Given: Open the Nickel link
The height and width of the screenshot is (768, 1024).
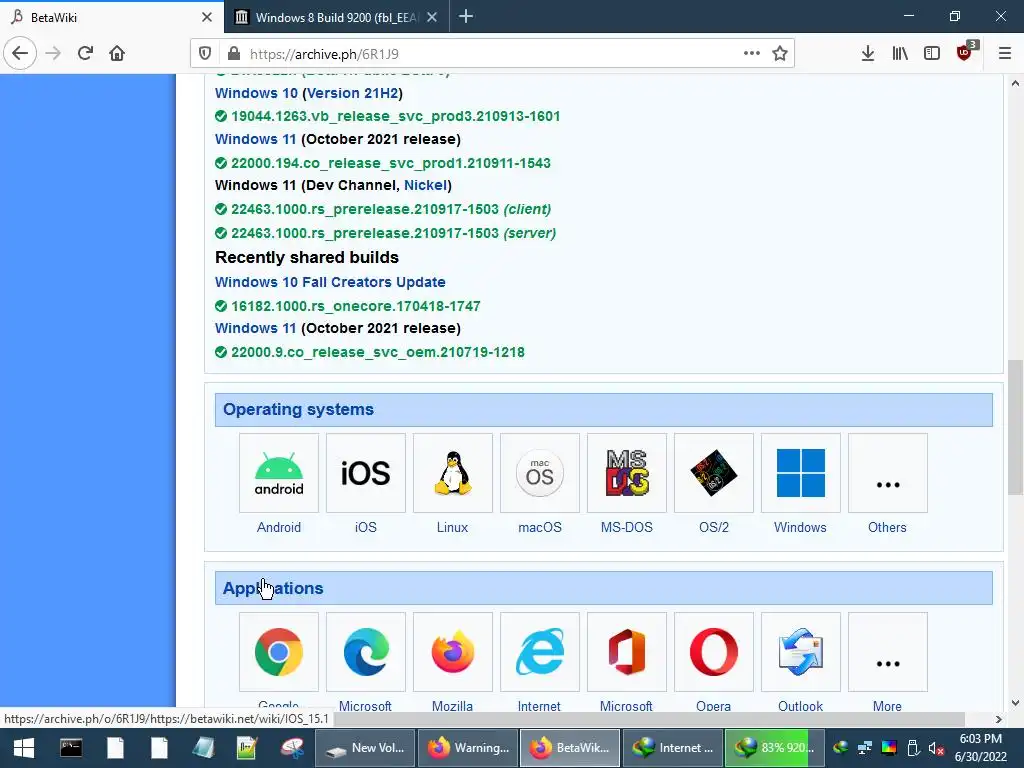Looking at the screenshot, I should coord(425,185).
